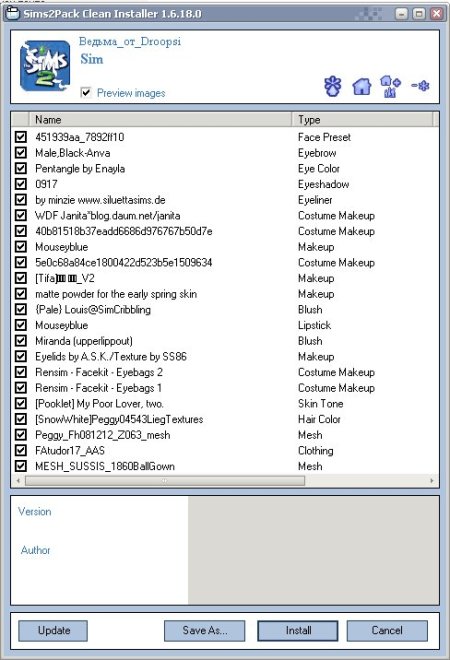Select the Rensim - Facekit - Eyebags 2 row

click(225, 372)
